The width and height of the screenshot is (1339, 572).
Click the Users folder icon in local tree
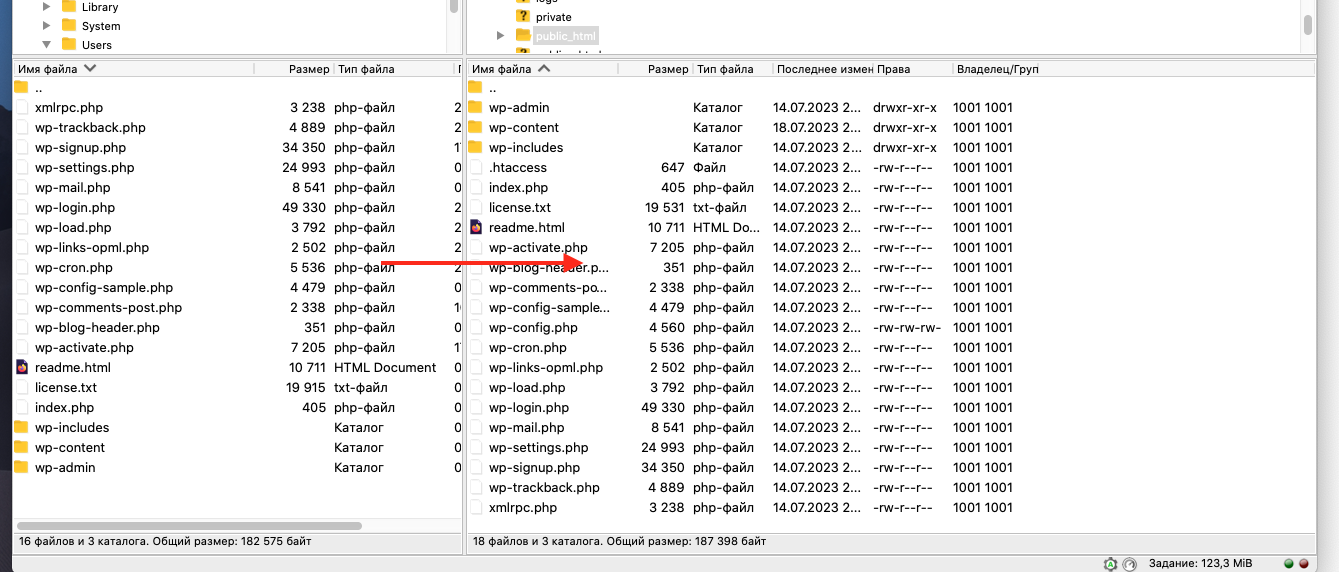(x=69, y=45)
